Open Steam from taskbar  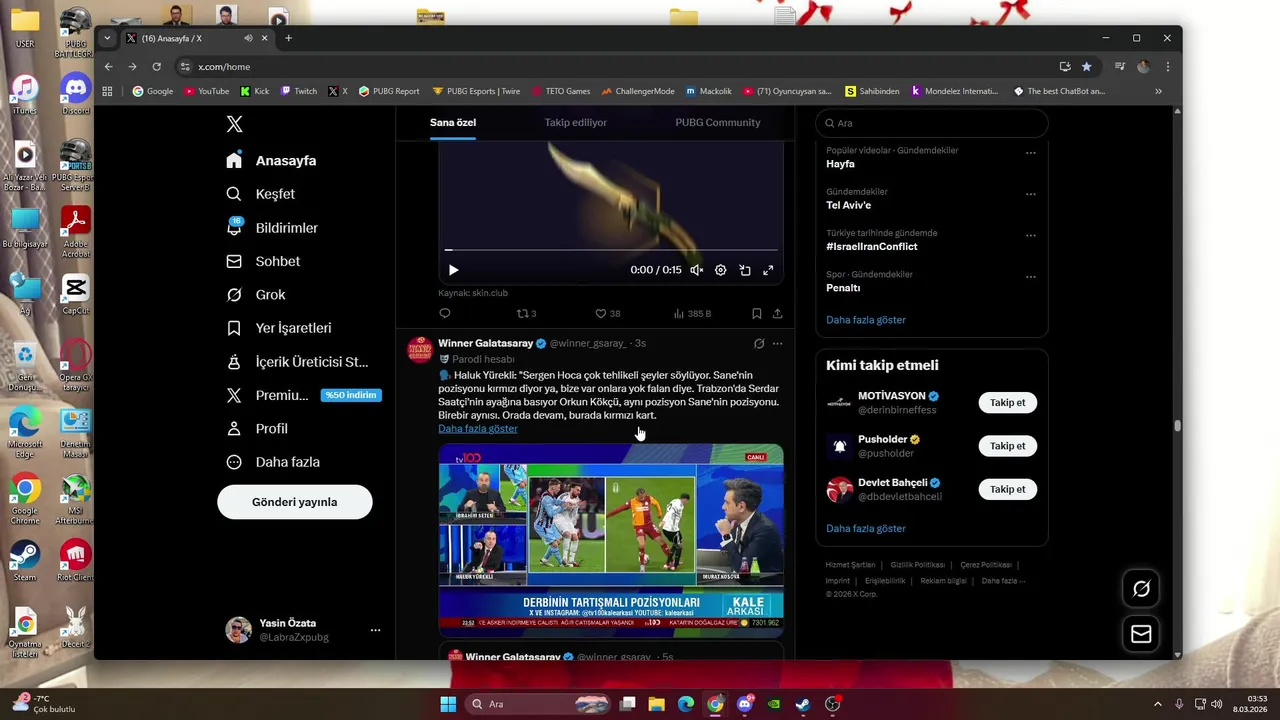click(x=802, y=704)
